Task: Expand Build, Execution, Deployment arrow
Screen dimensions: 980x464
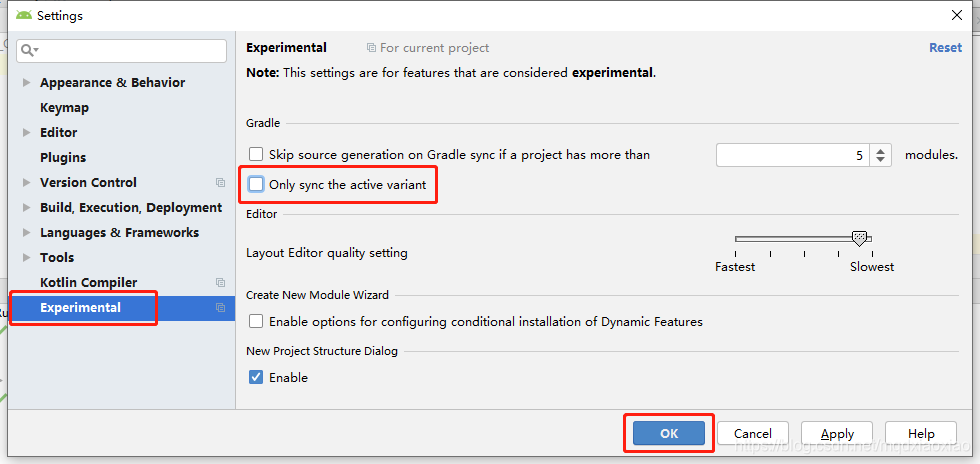Action: [26, 208]
